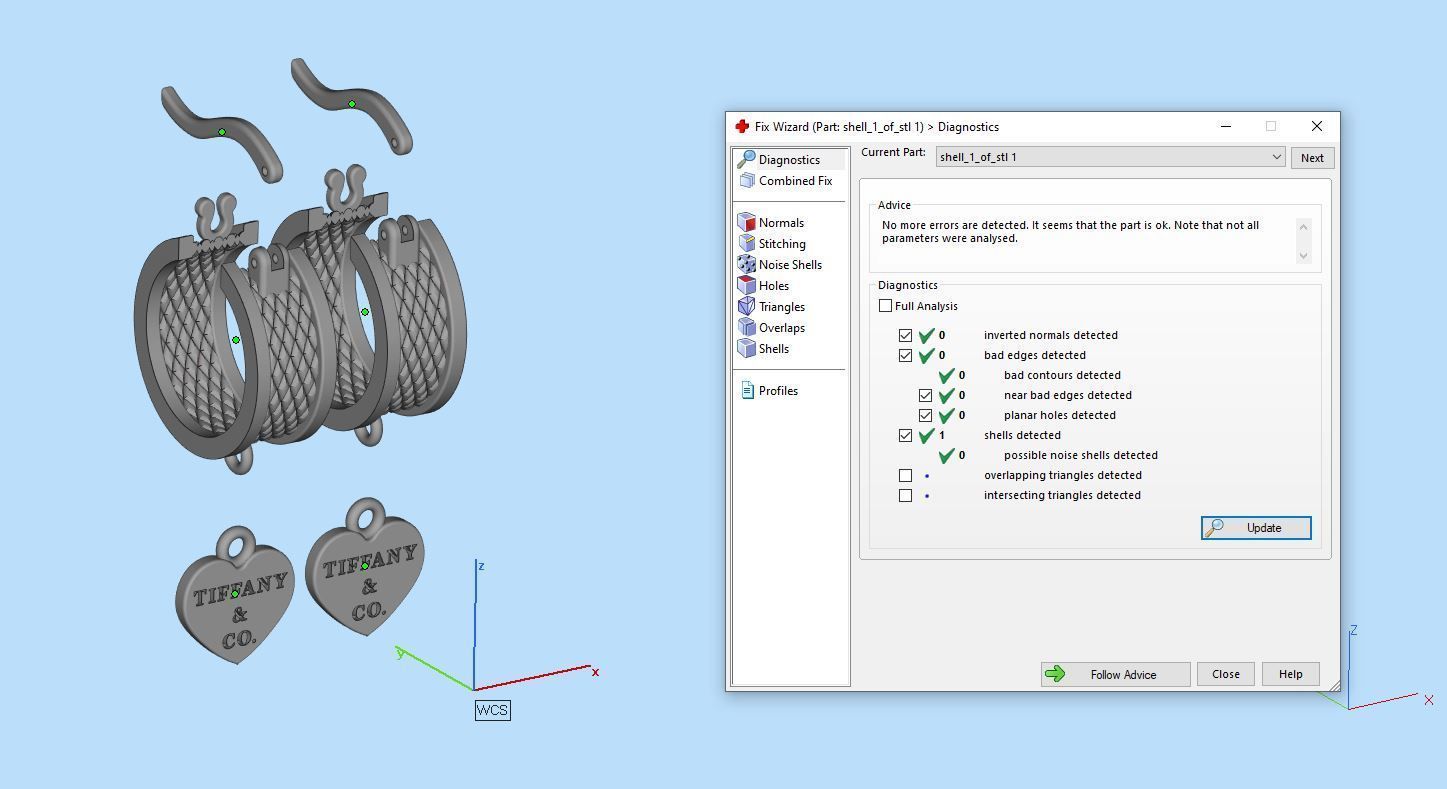The height and width of the screenshot is (789, 1447).
Task: Click the 'bad contours detected' label
Action: (x=1062, y=375)
